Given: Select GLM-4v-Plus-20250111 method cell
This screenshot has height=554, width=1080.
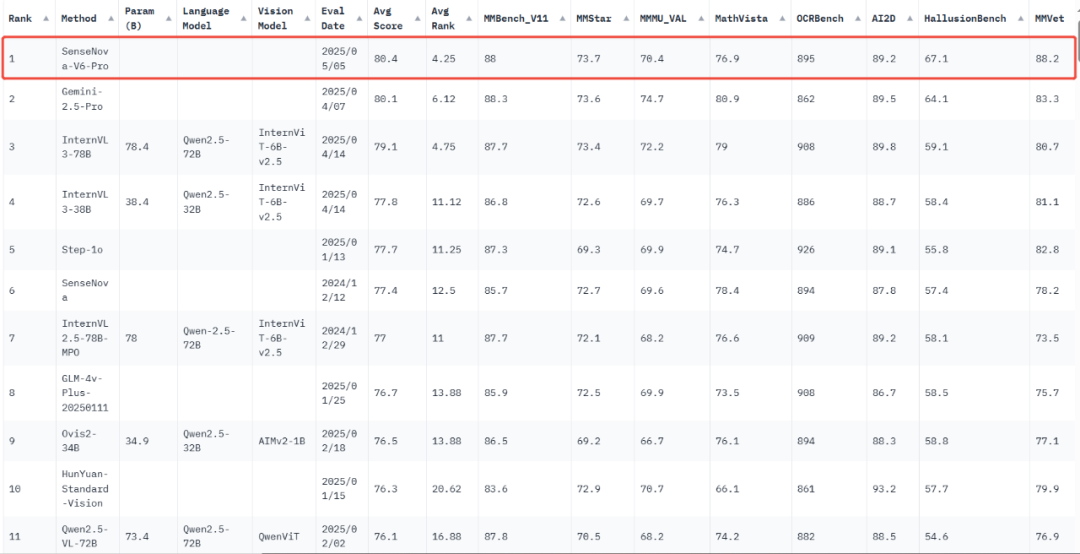Looking at the screenshot, I should pyautogui.click(x=85, y=393).
